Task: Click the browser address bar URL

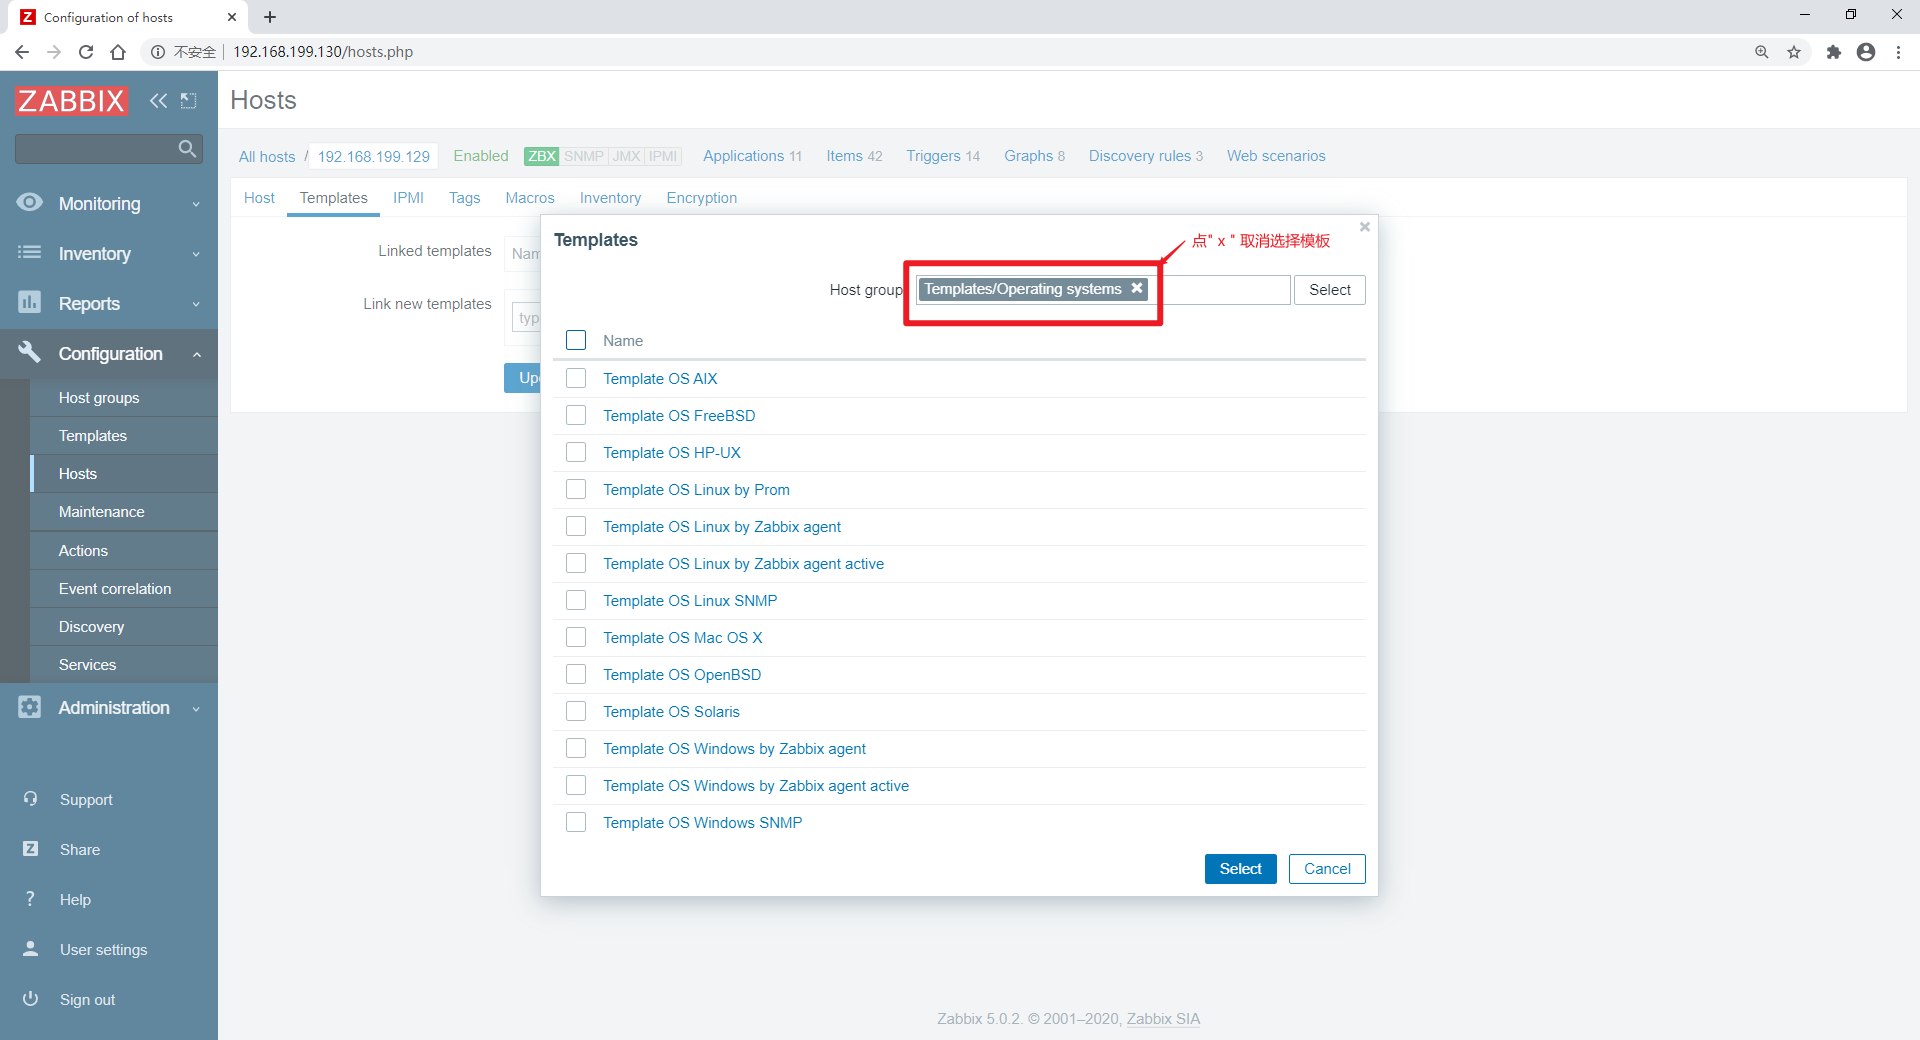Action: [323, 52]
